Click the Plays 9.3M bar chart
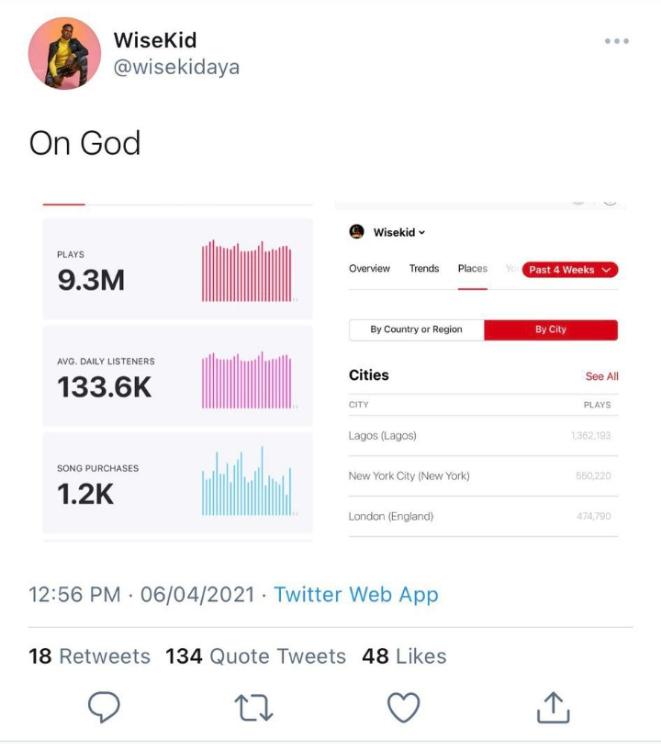Screen dimensions: 661x744 247,271
